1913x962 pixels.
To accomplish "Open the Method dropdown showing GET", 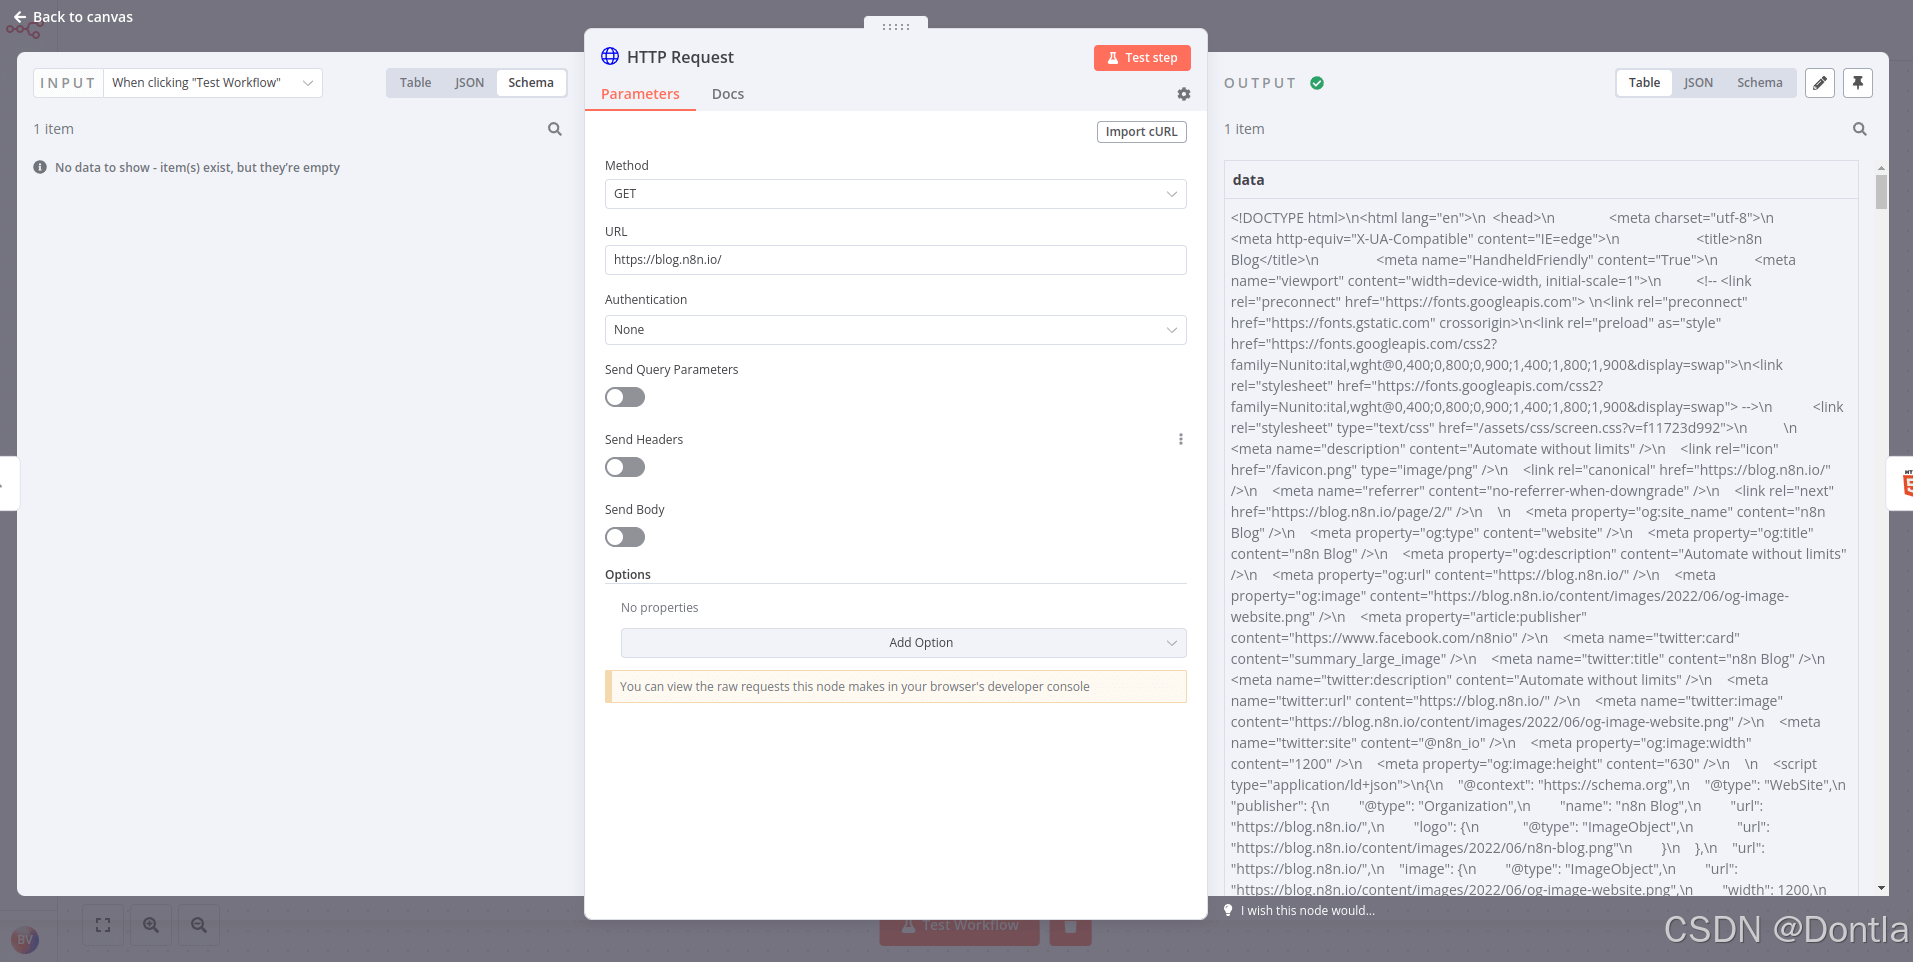I will pyautogui.click(x=896, y=194).
